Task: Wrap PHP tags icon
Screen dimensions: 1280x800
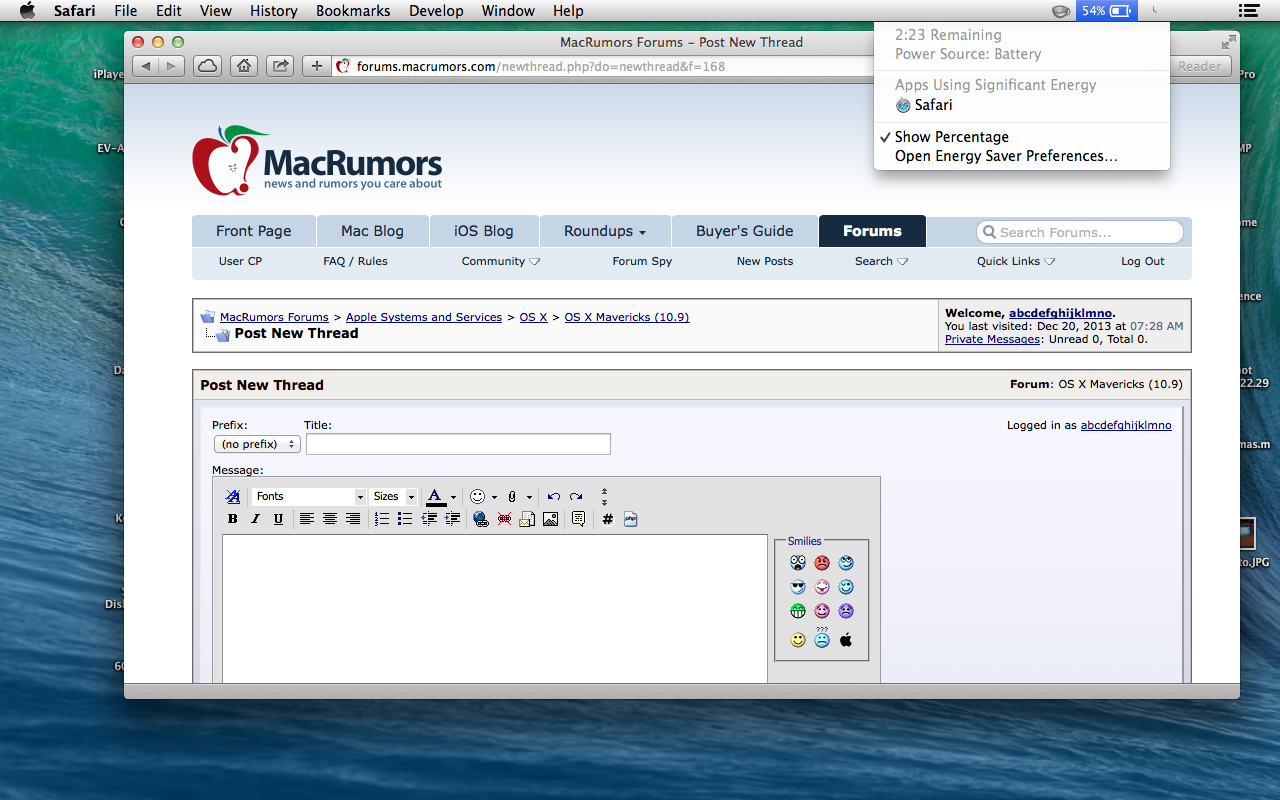Action: point(630,519)
